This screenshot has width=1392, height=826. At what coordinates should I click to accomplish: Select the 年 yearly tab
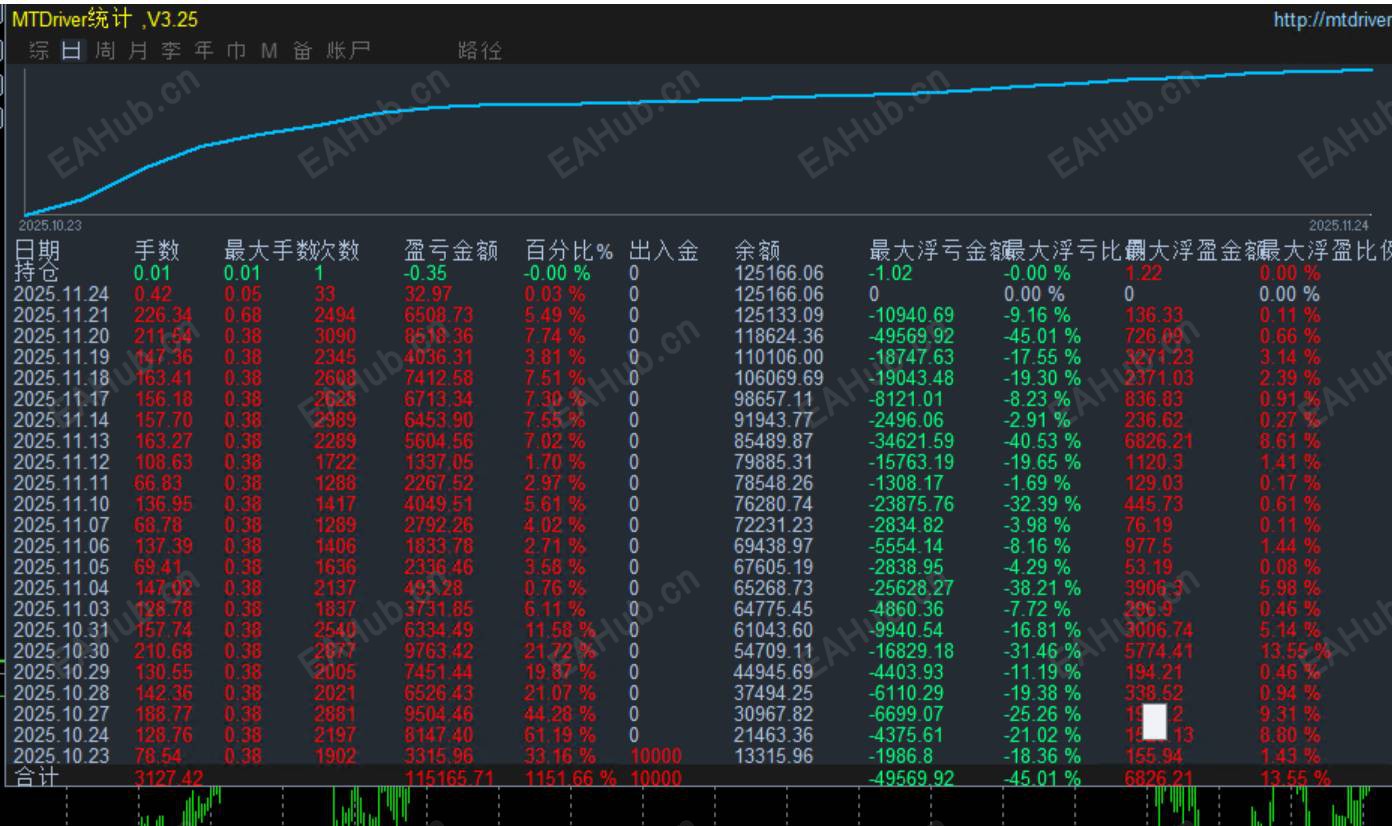tap(204, 51)
